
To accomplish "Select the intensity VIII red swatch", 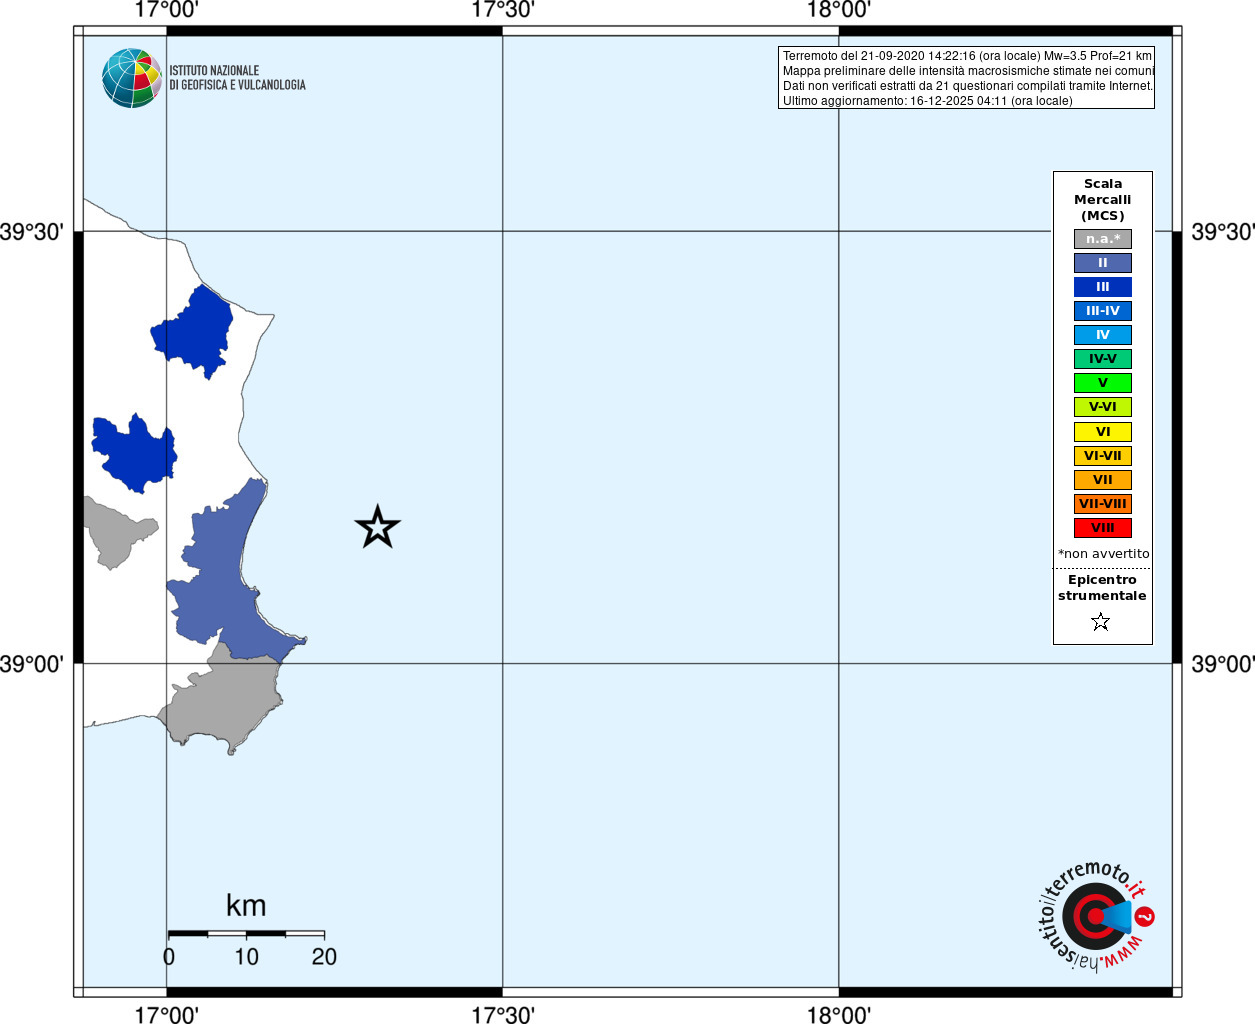I will [1103, 528].
